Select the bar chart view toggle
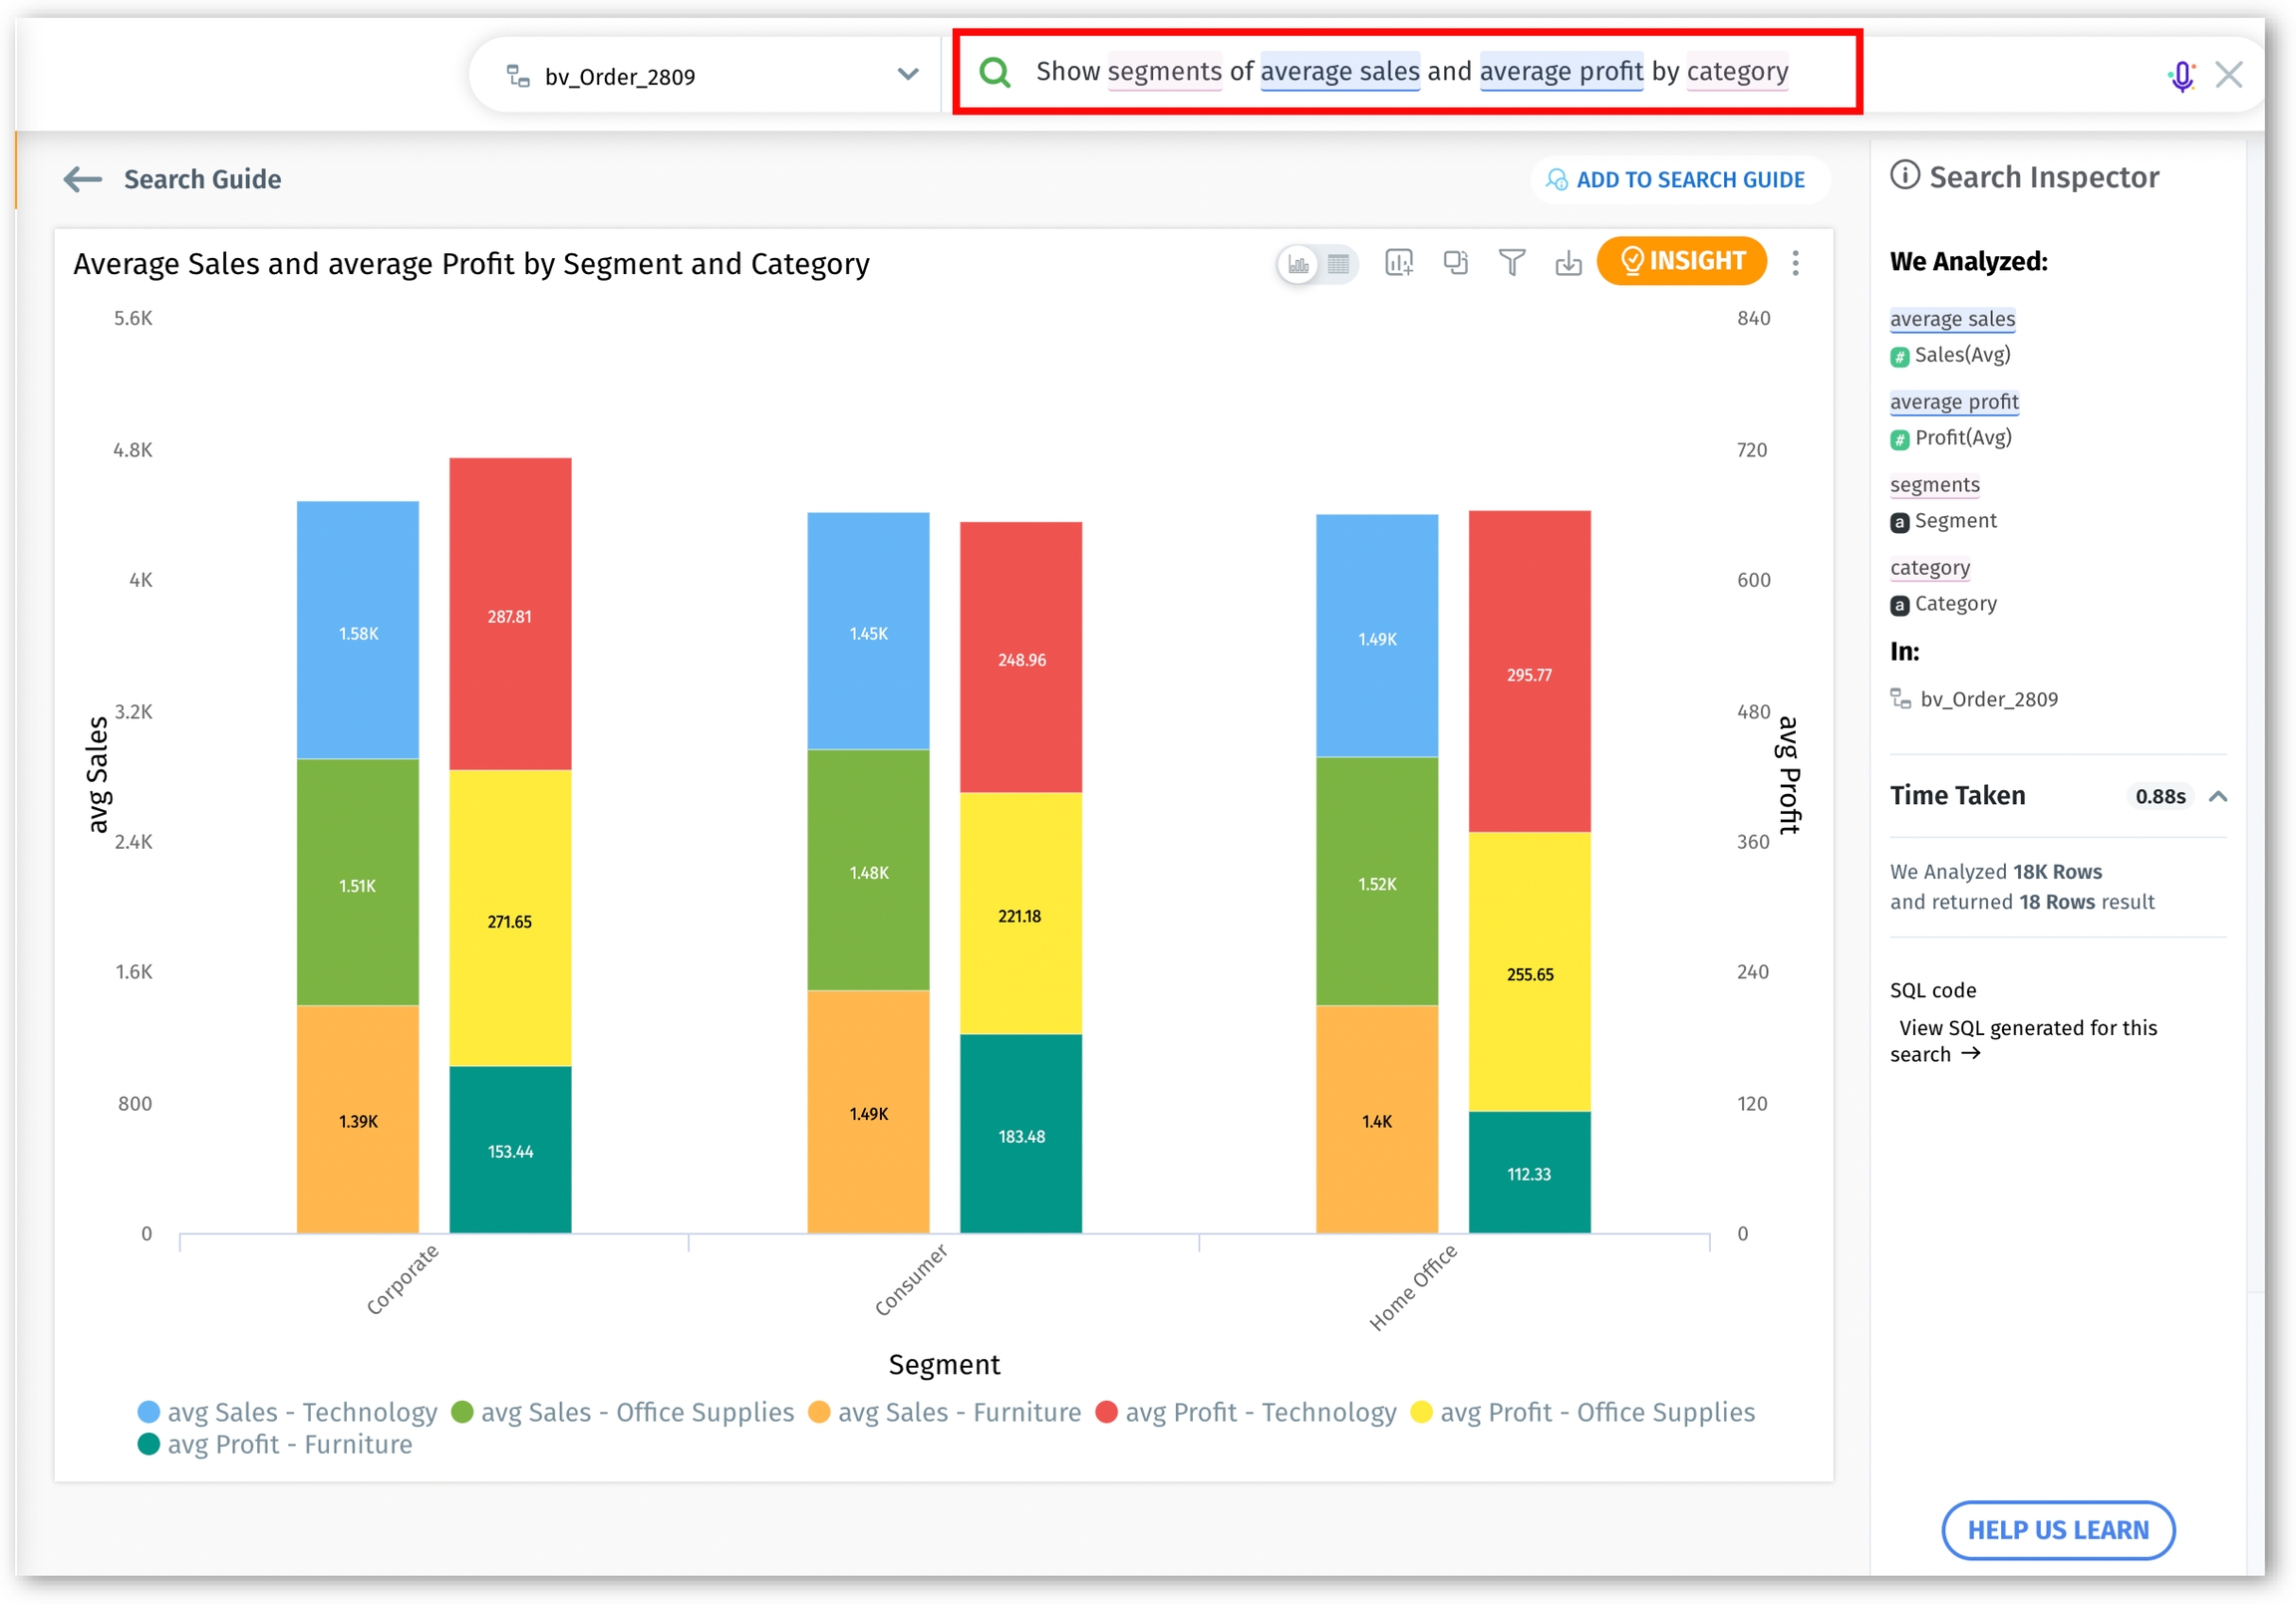Screen dimensions: 2296x1604 pos(1298,264)
